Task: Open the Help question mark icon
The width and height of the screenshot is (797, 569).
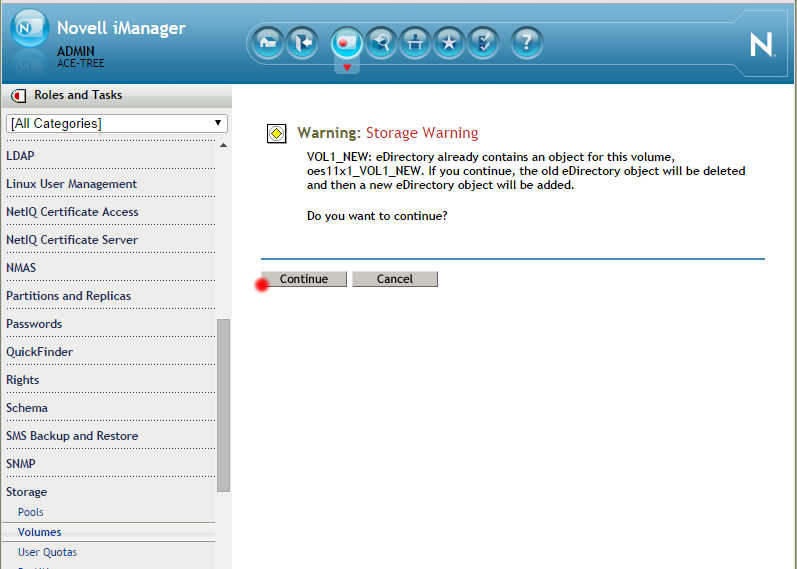Action: point(527,43)
